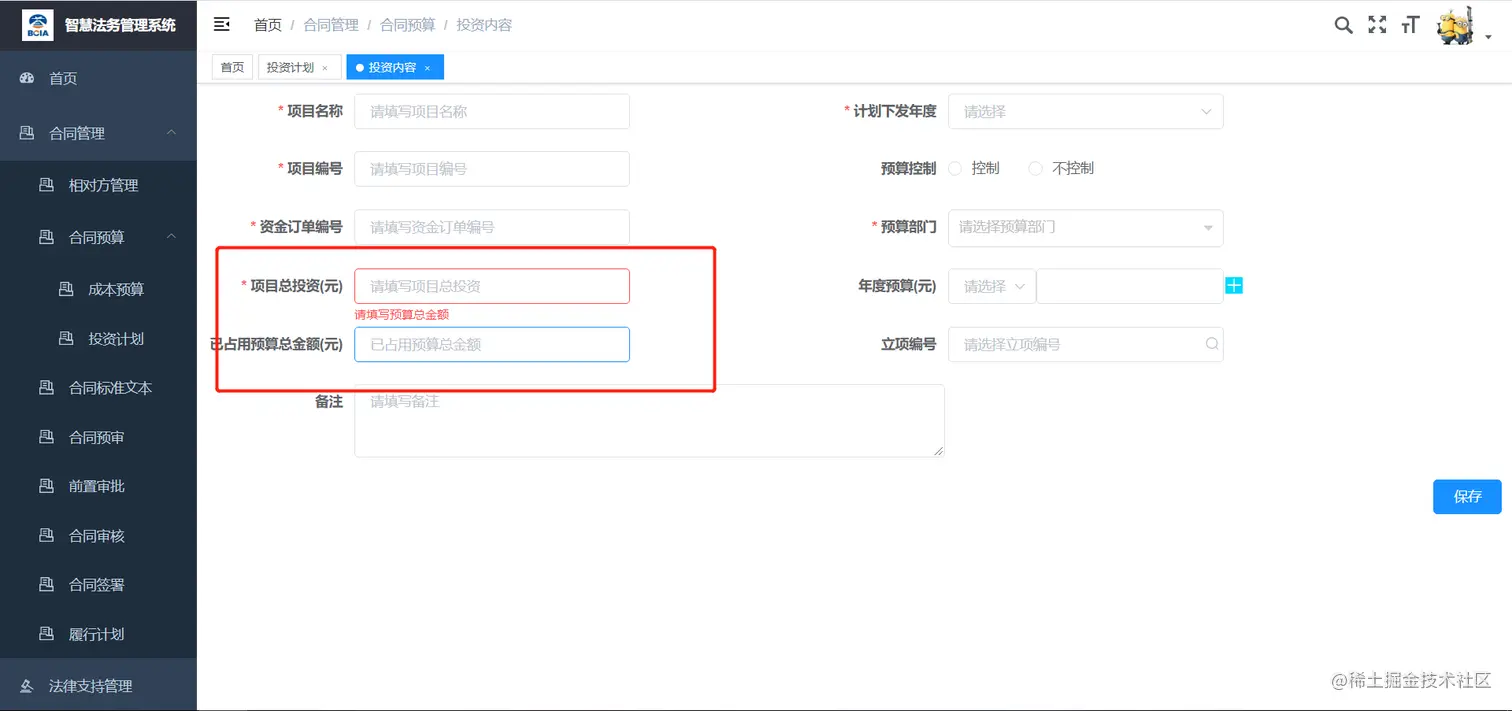Focus the 项目编号 input field
This screenshot has height=711, width=1512.
click(x=492, y=169)
